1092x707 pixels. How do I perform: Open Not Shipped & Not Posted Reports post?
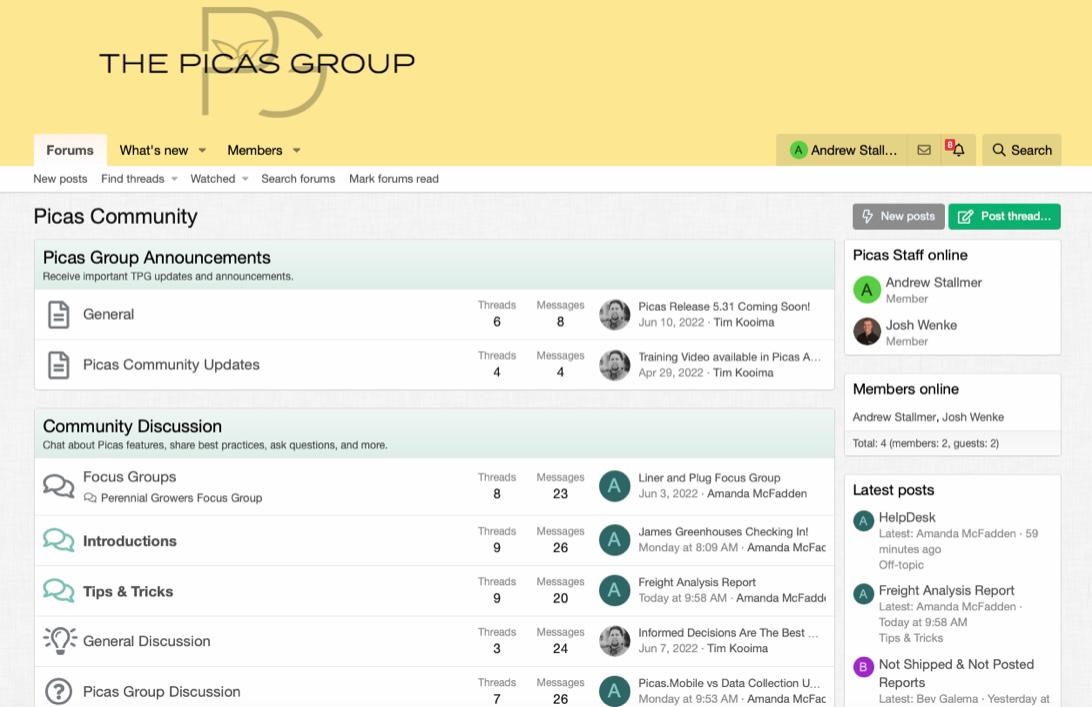[956, 674]
